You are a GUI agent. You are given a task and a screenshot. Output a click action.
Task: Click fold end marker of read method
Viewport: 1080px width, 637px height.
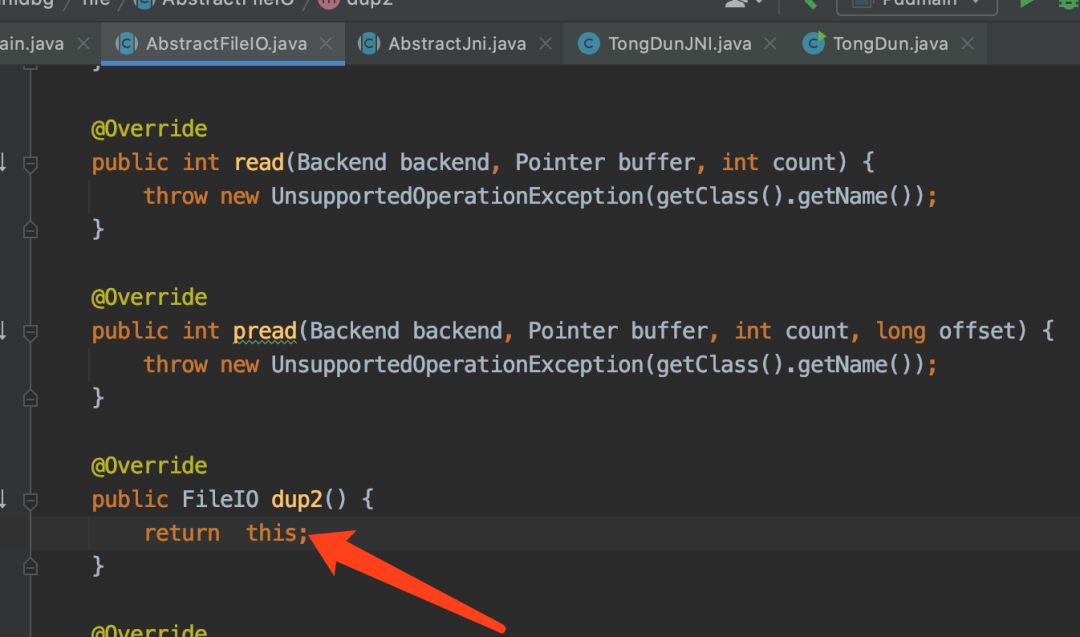click(30, 230)
